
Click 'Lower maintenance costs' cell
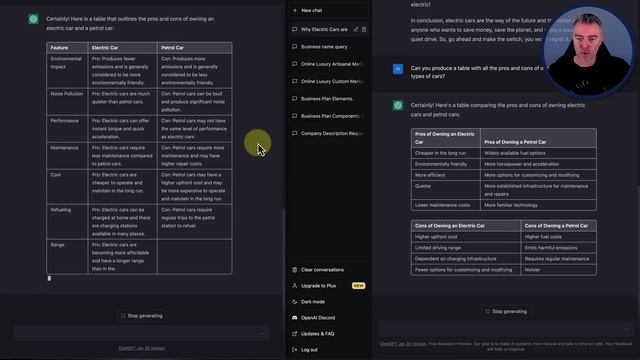pos(446,205)
